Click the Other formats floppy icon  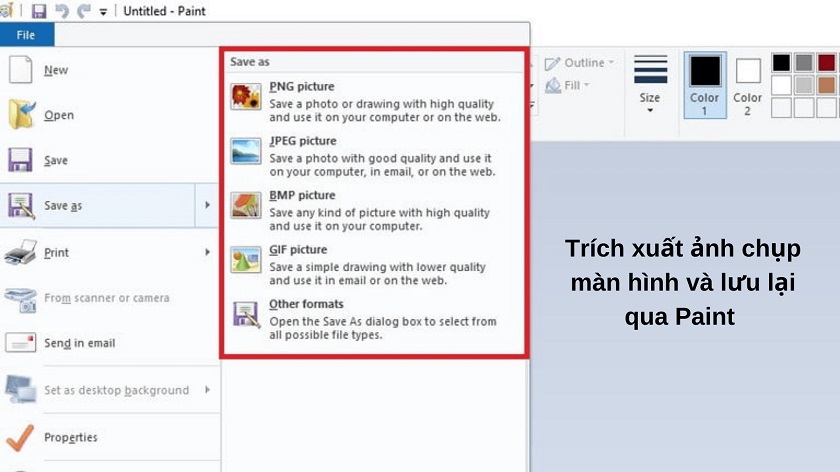tap(246, 314)
